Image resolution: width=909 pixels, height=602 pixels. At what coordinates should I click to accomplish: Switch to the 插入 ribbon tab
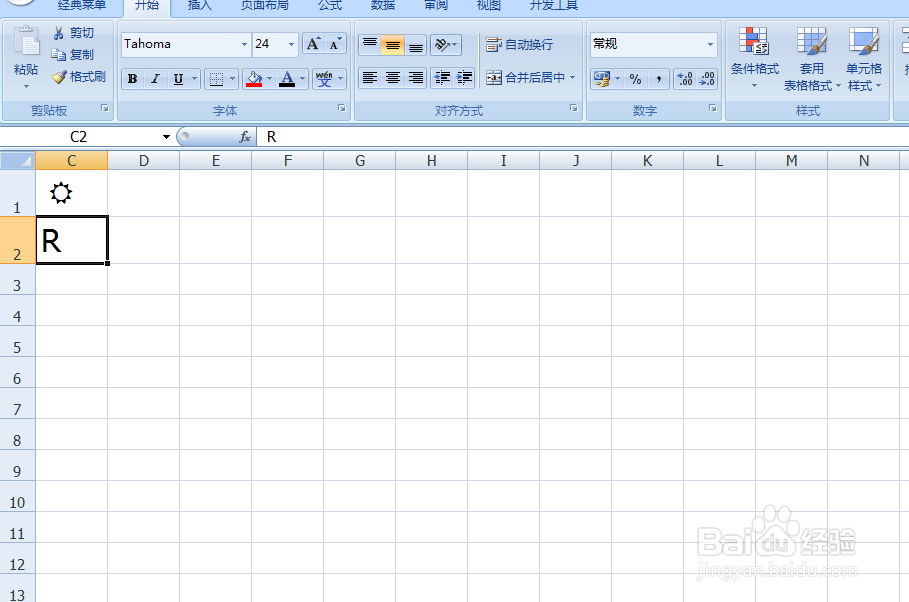[199, 7]
